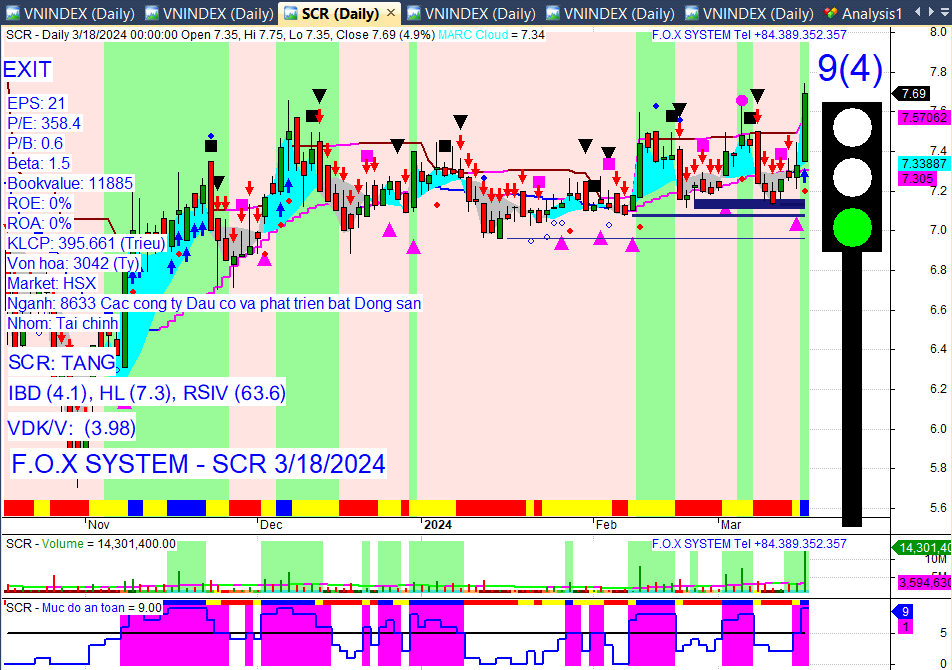
Task: Click IBD (4.1), HL (7.3), RSIV text
Action: pos(147,393)
